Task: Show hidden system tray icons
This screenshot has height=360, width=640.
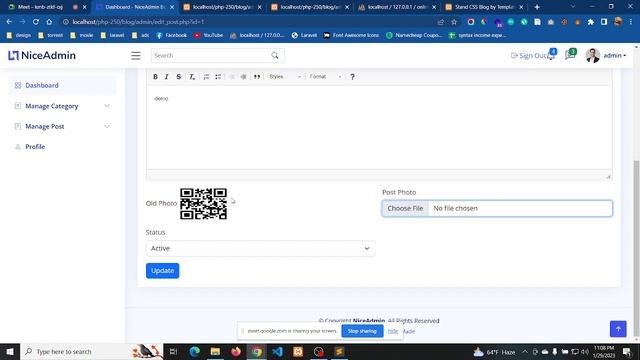Action: 525,351
